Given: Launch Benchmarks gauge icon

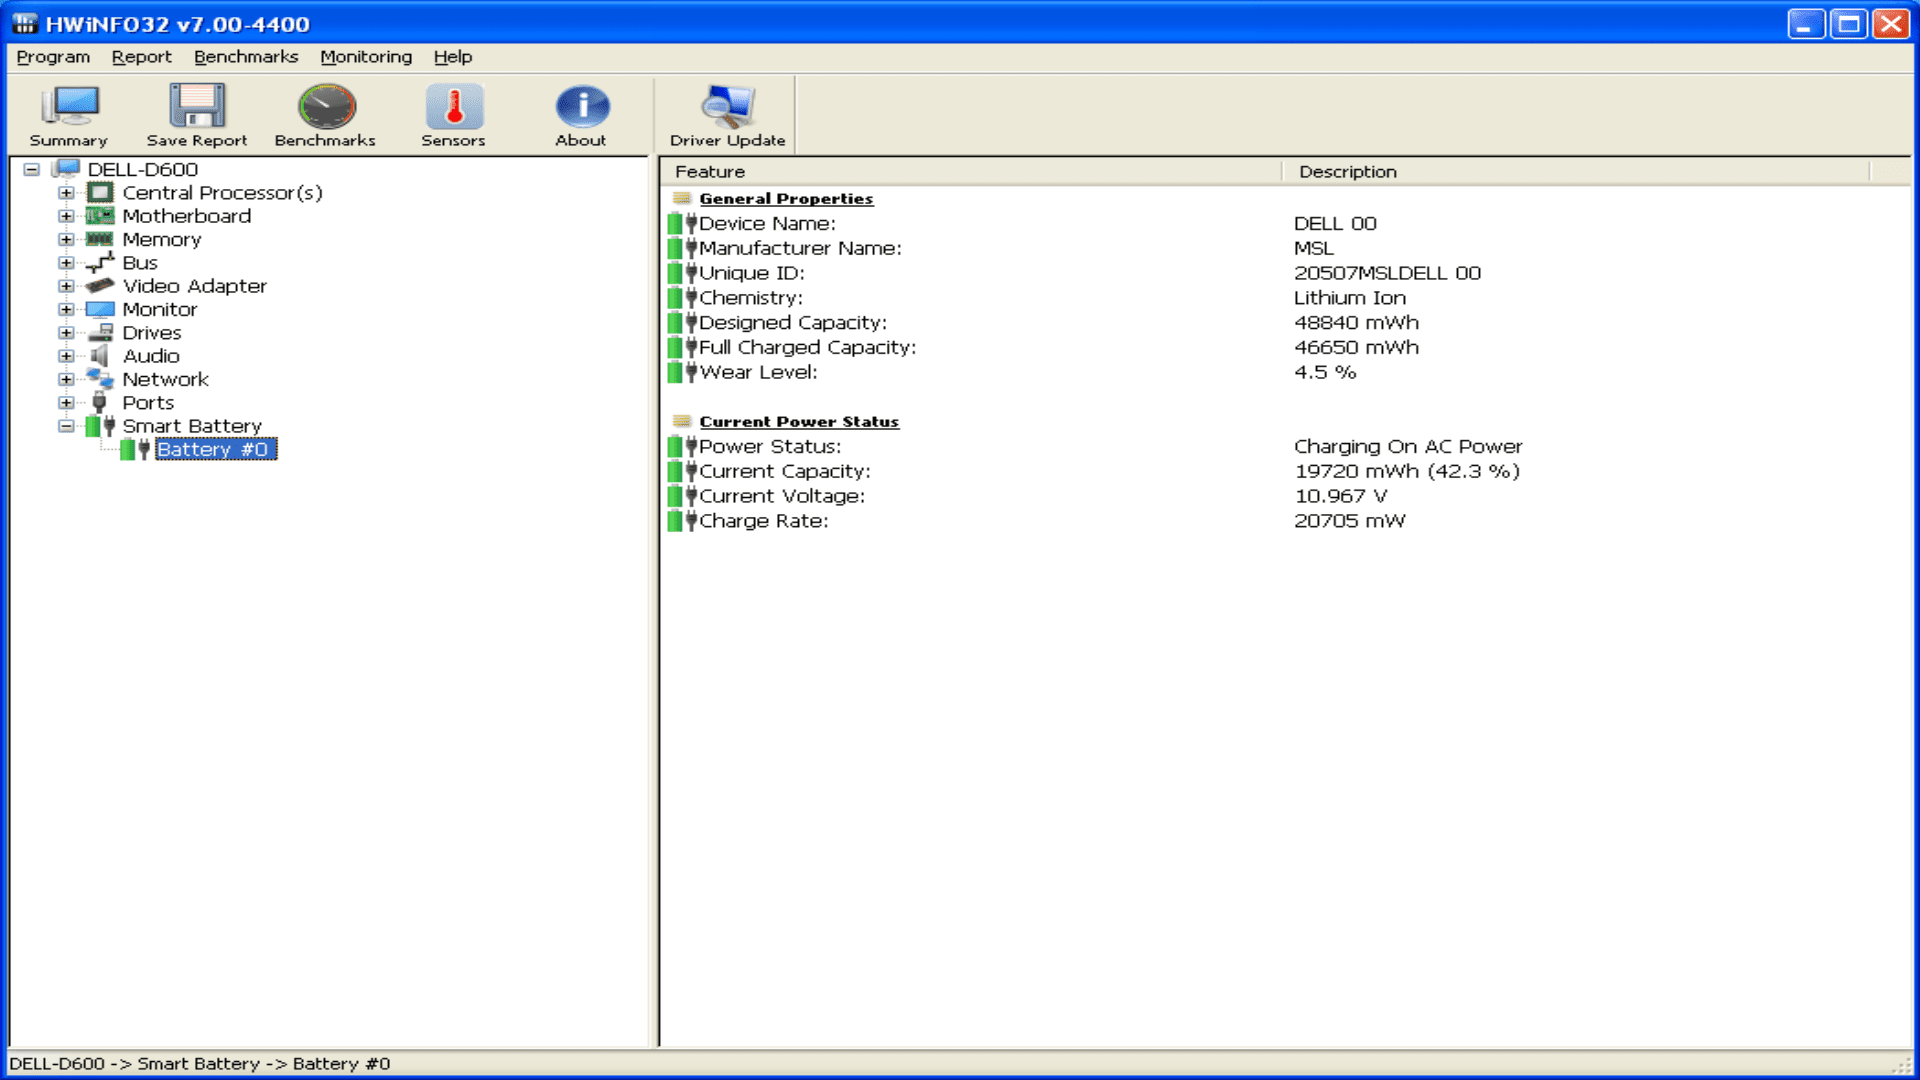Looking at the screenshot, I should click(326, 106).
